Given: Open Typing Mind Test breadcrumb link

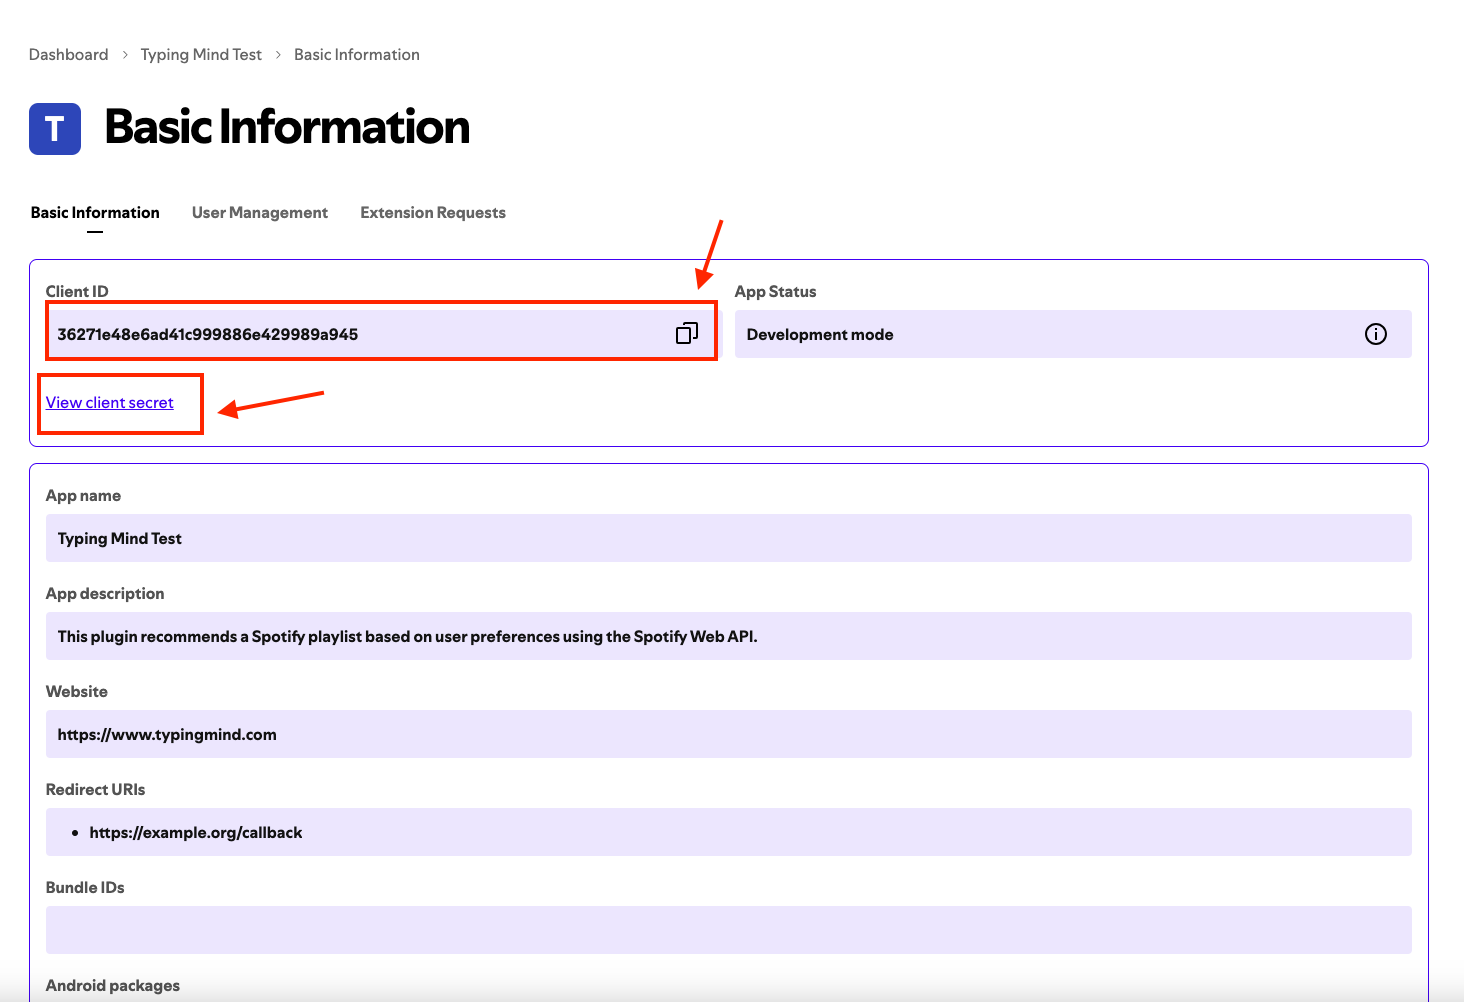Looking at the screenshot, I should 201,55.
